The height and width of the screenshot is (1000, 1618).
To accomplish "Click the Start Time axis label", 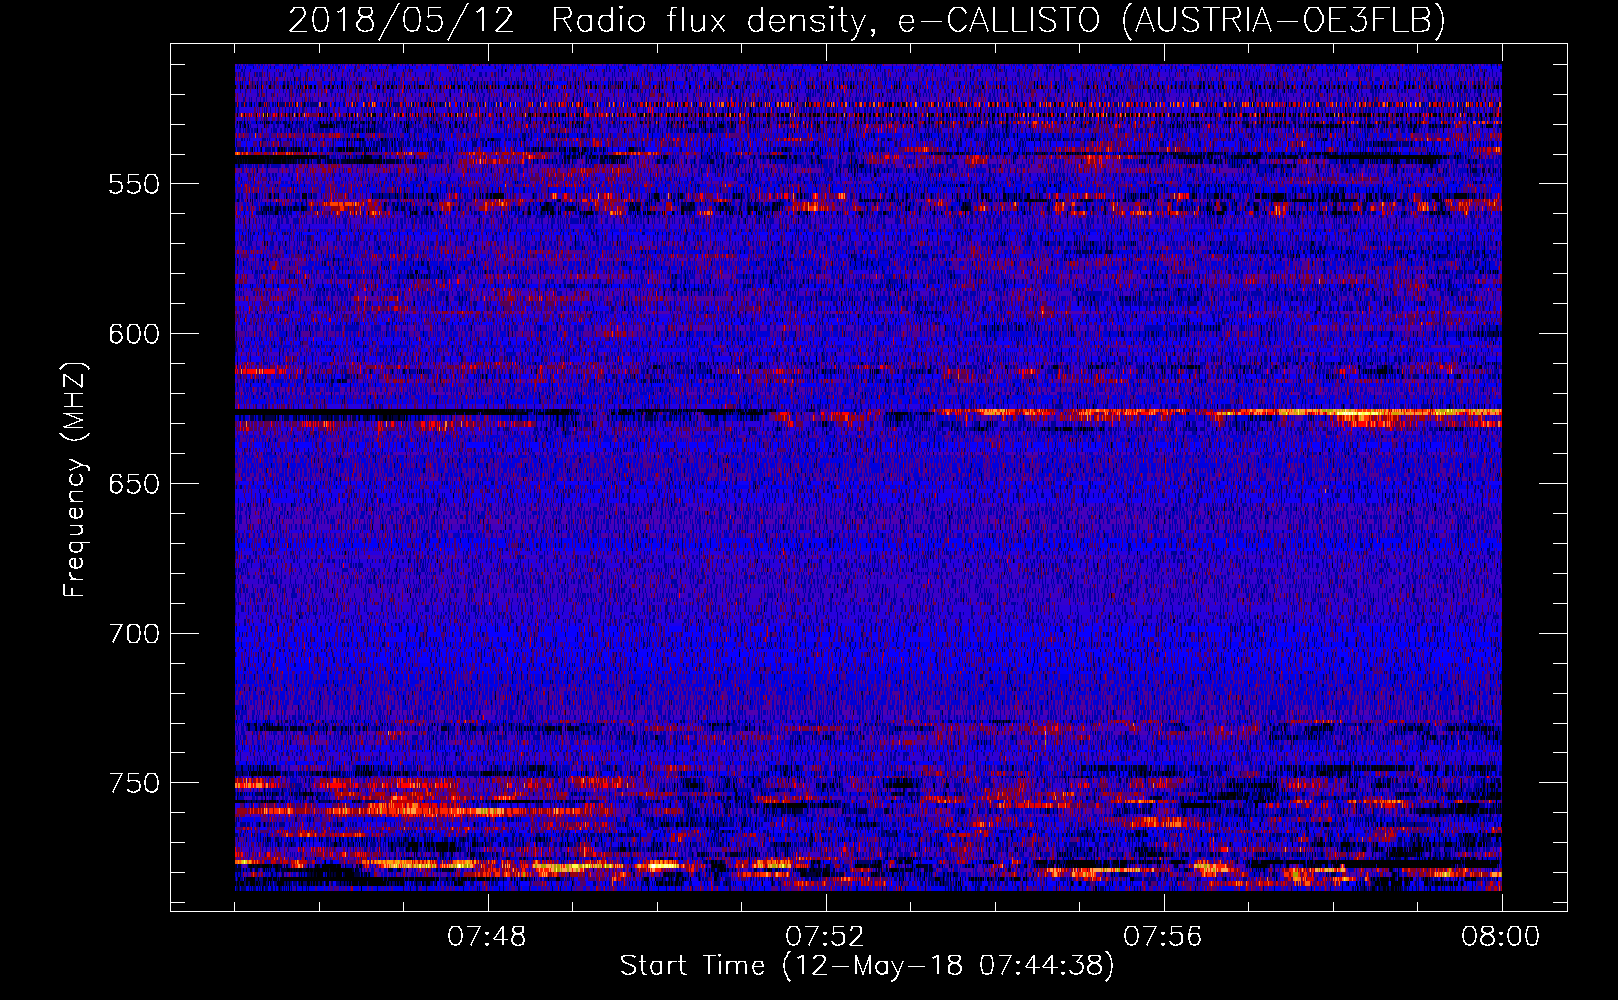I will [x=867, y=966].
